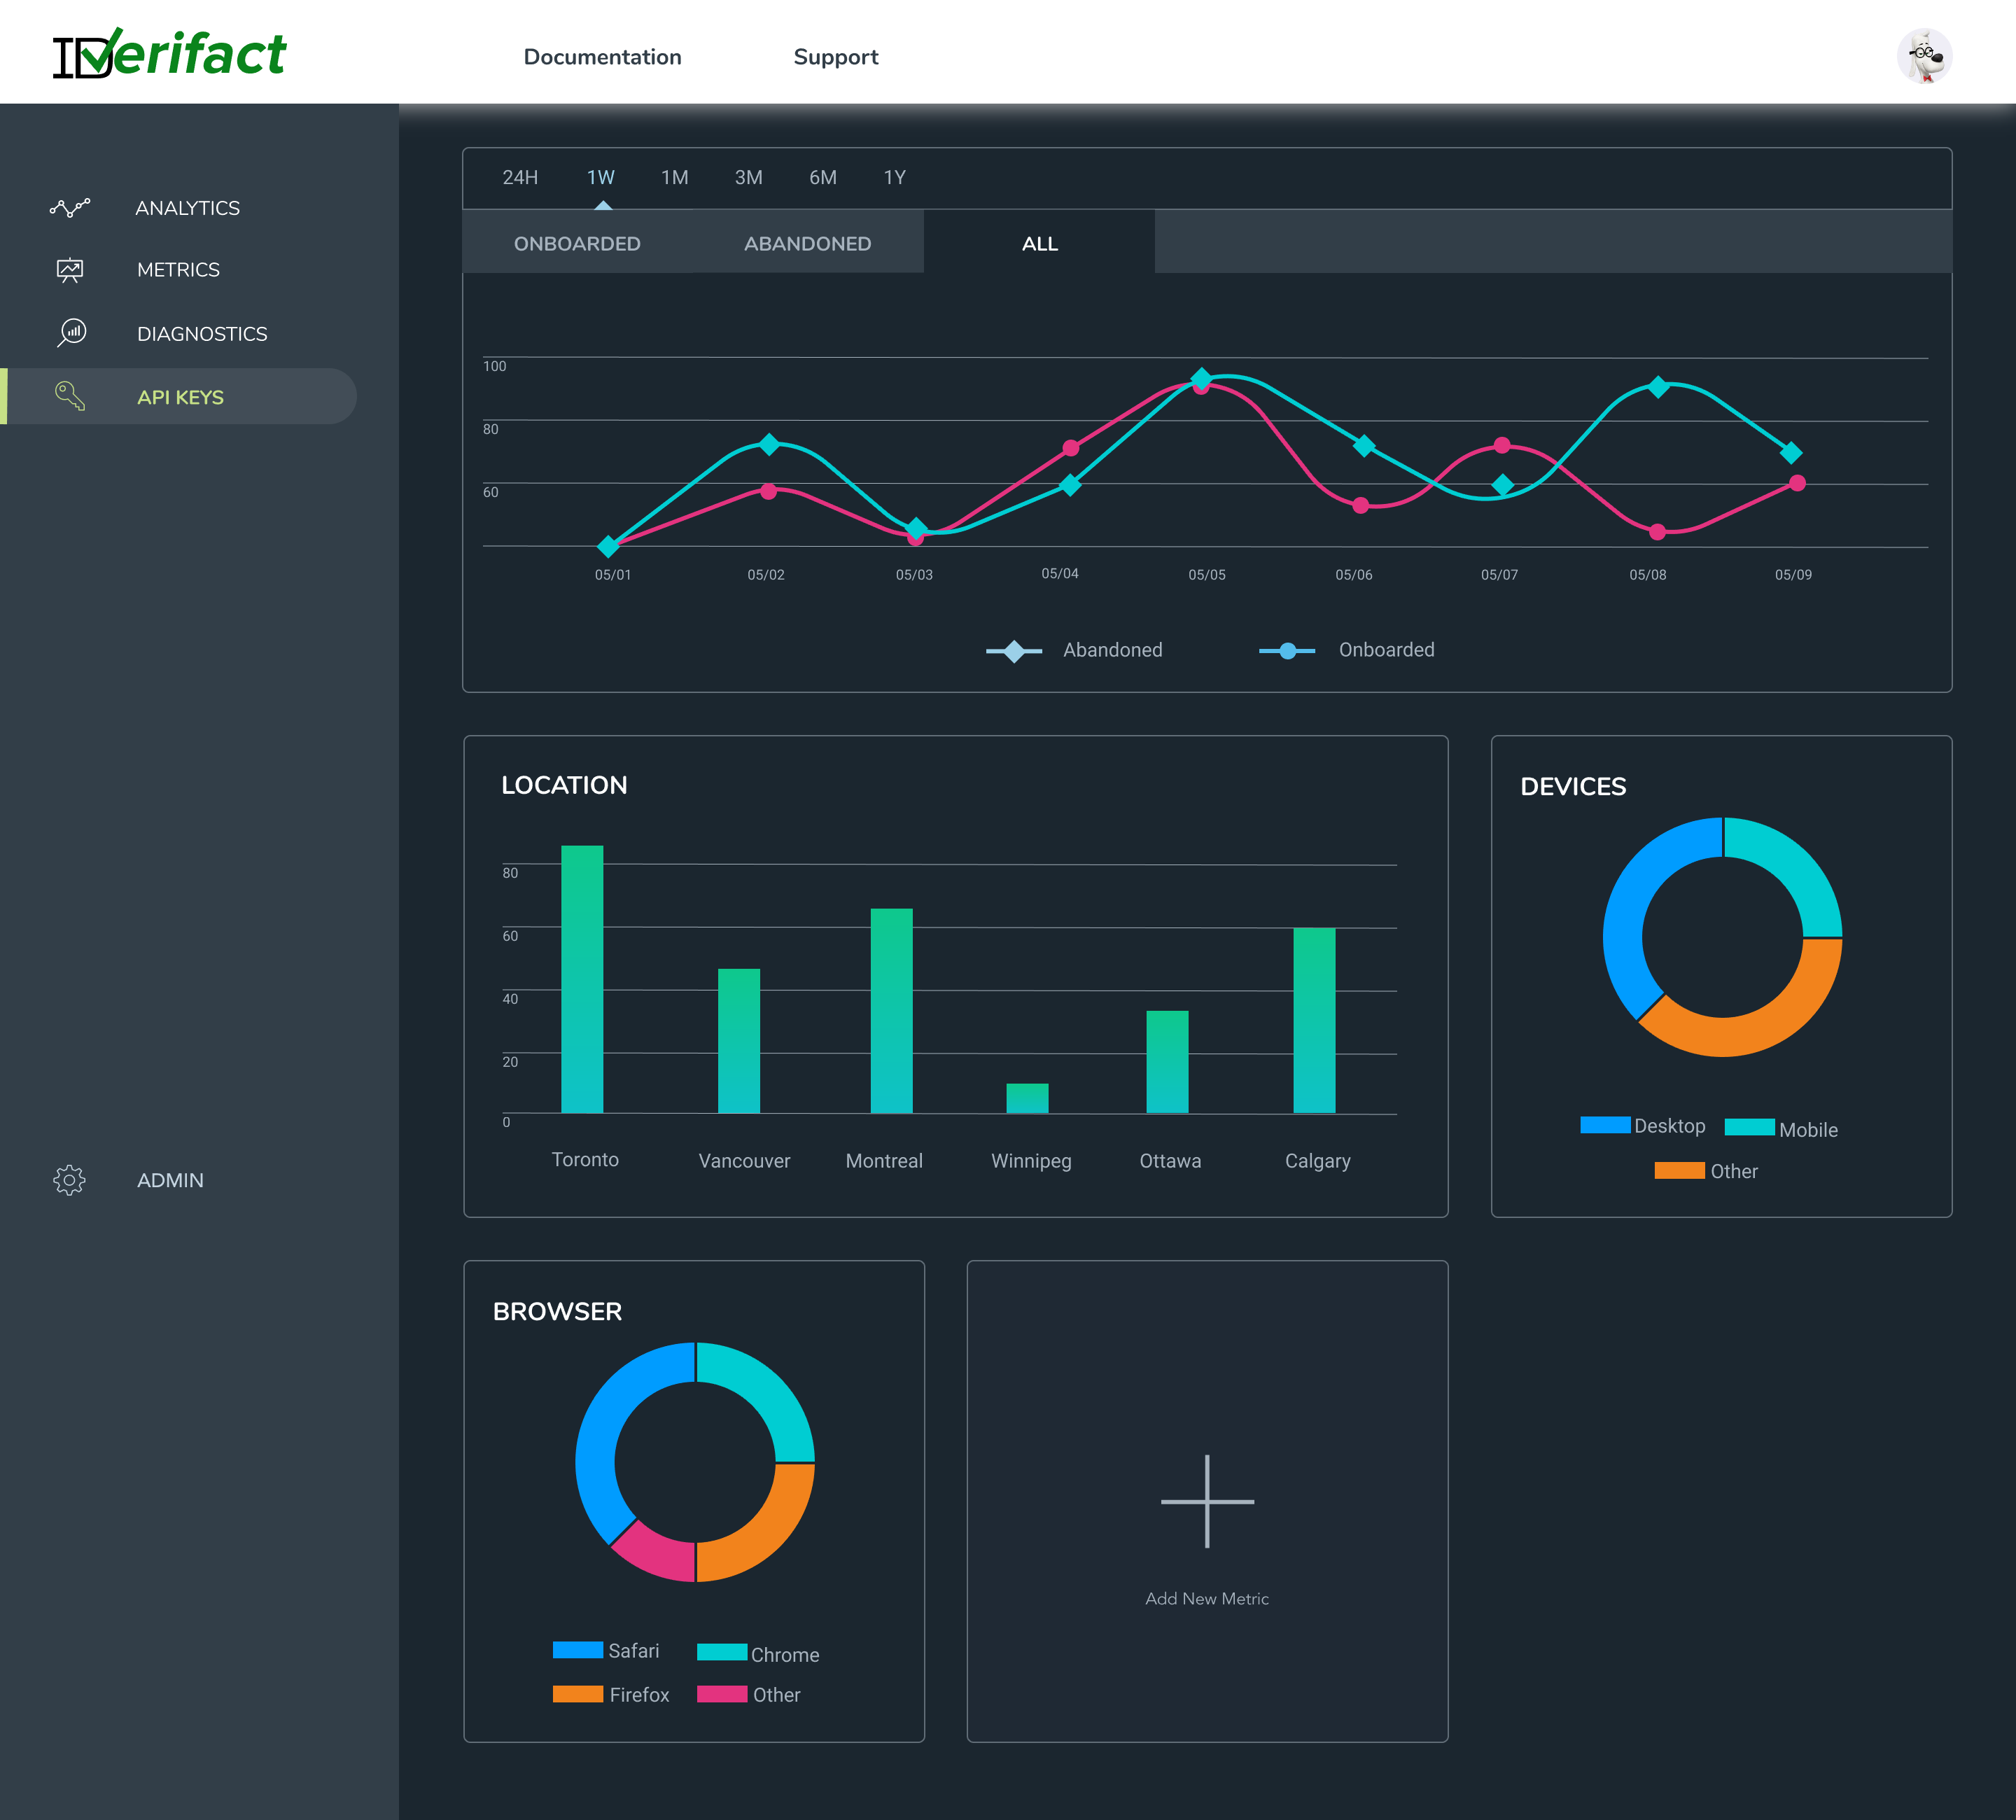
Task: Select the 24H time range
Action: [x=520, y=177]
